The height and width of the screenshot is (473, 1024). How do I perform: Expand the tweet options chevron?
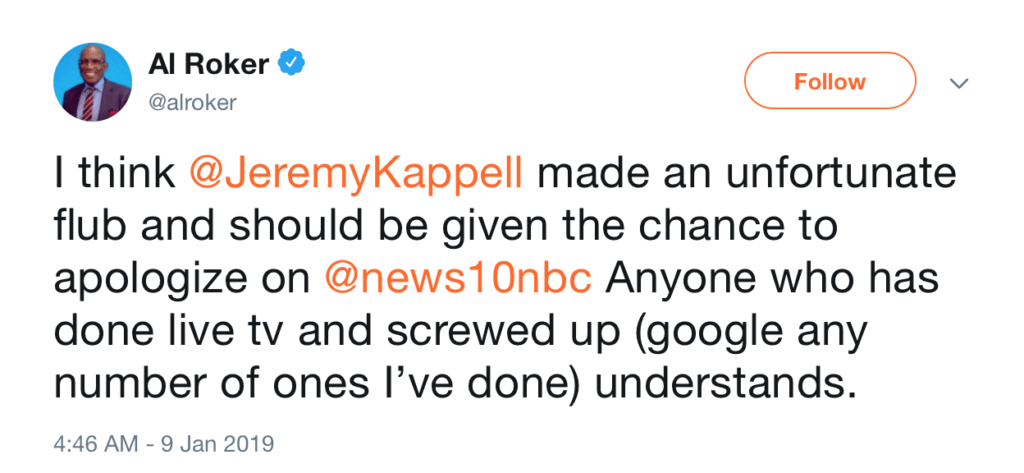959,83
